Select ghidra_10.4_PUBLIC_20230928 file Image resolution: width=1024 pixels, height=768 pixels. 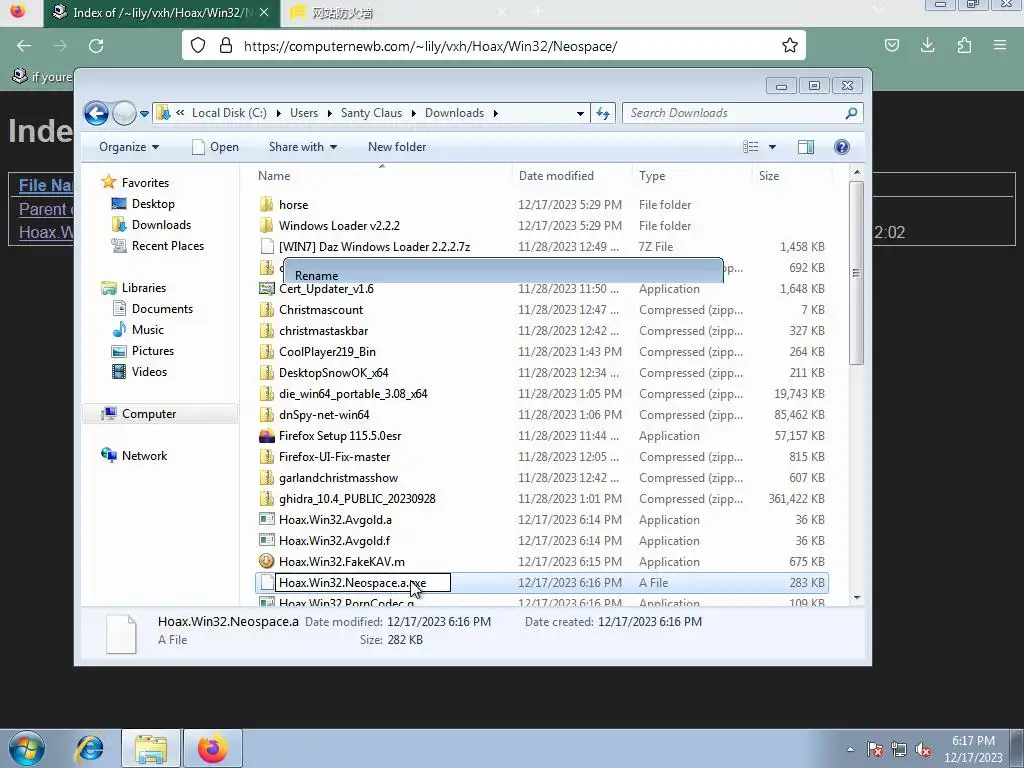pyautogui.click(x=357, y=498)
